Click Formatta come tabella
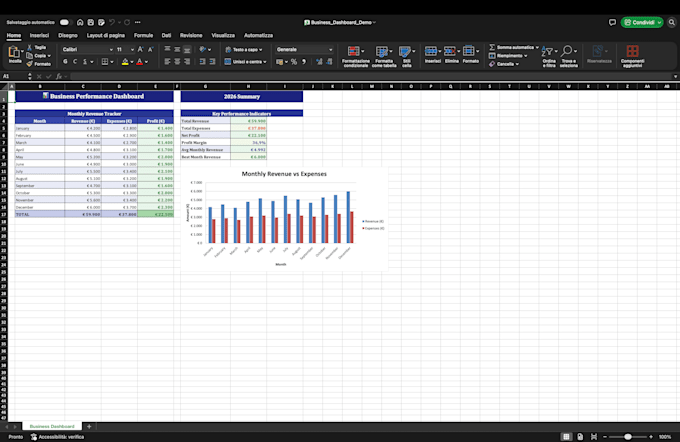This screenshot has width=680, height=442. pos(384,56)
